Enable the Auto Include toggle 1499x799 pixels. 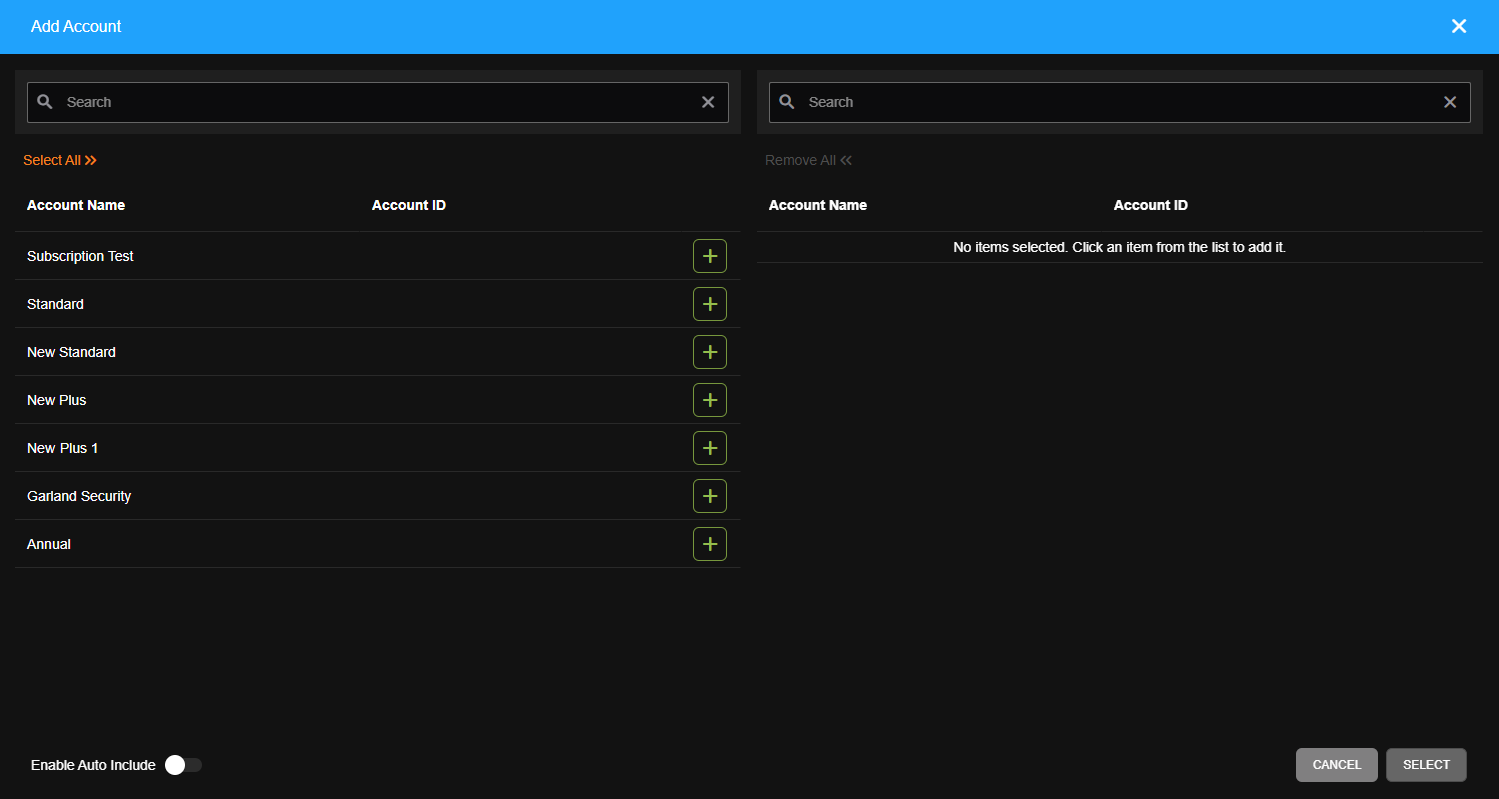[x=183, y=765]
